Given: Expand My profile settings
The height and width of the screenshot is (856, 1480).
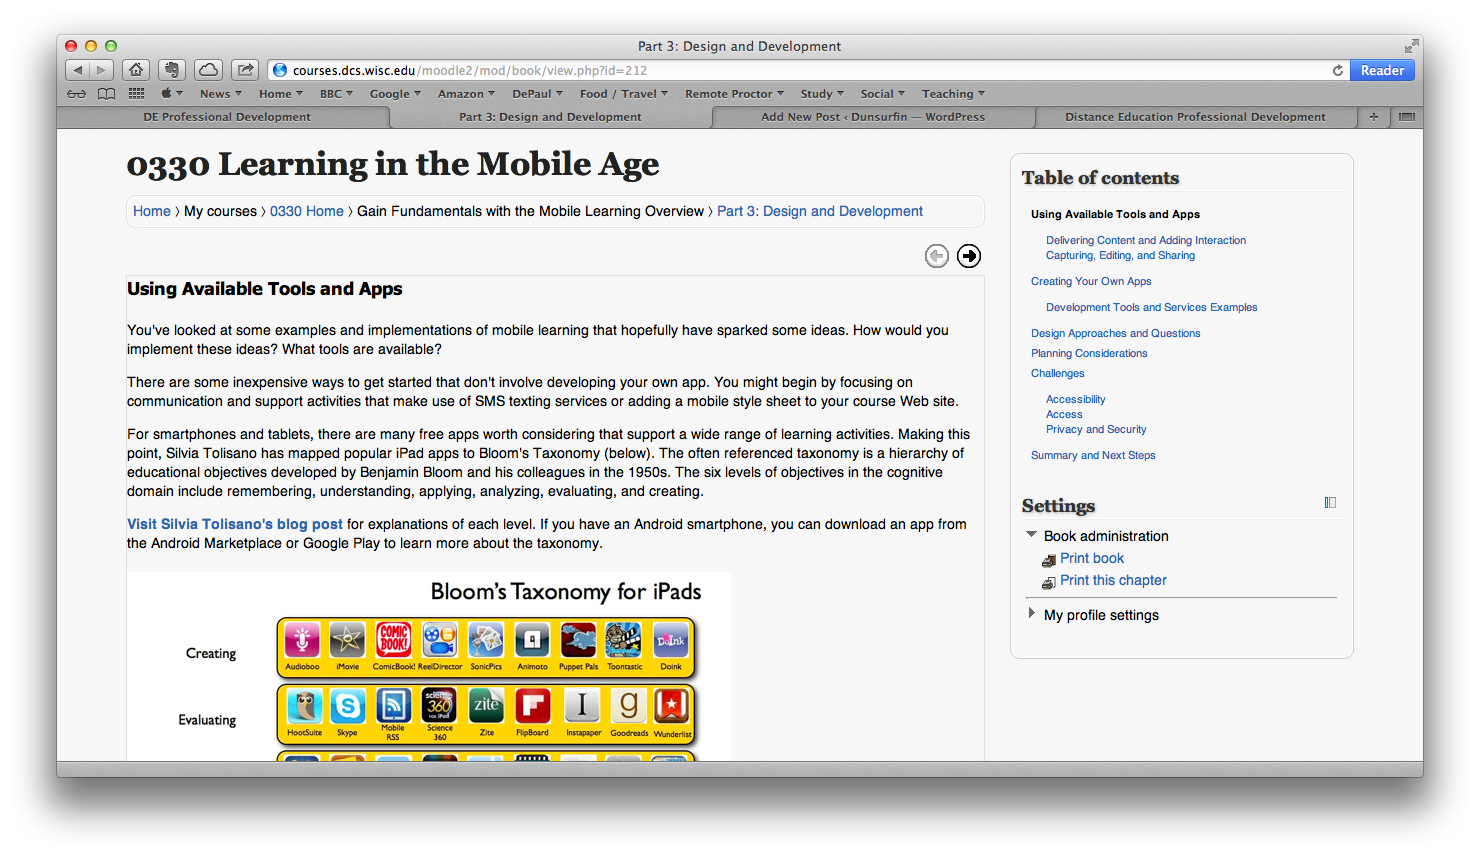Looking at the screenshot, I should tap(1032, 614).
